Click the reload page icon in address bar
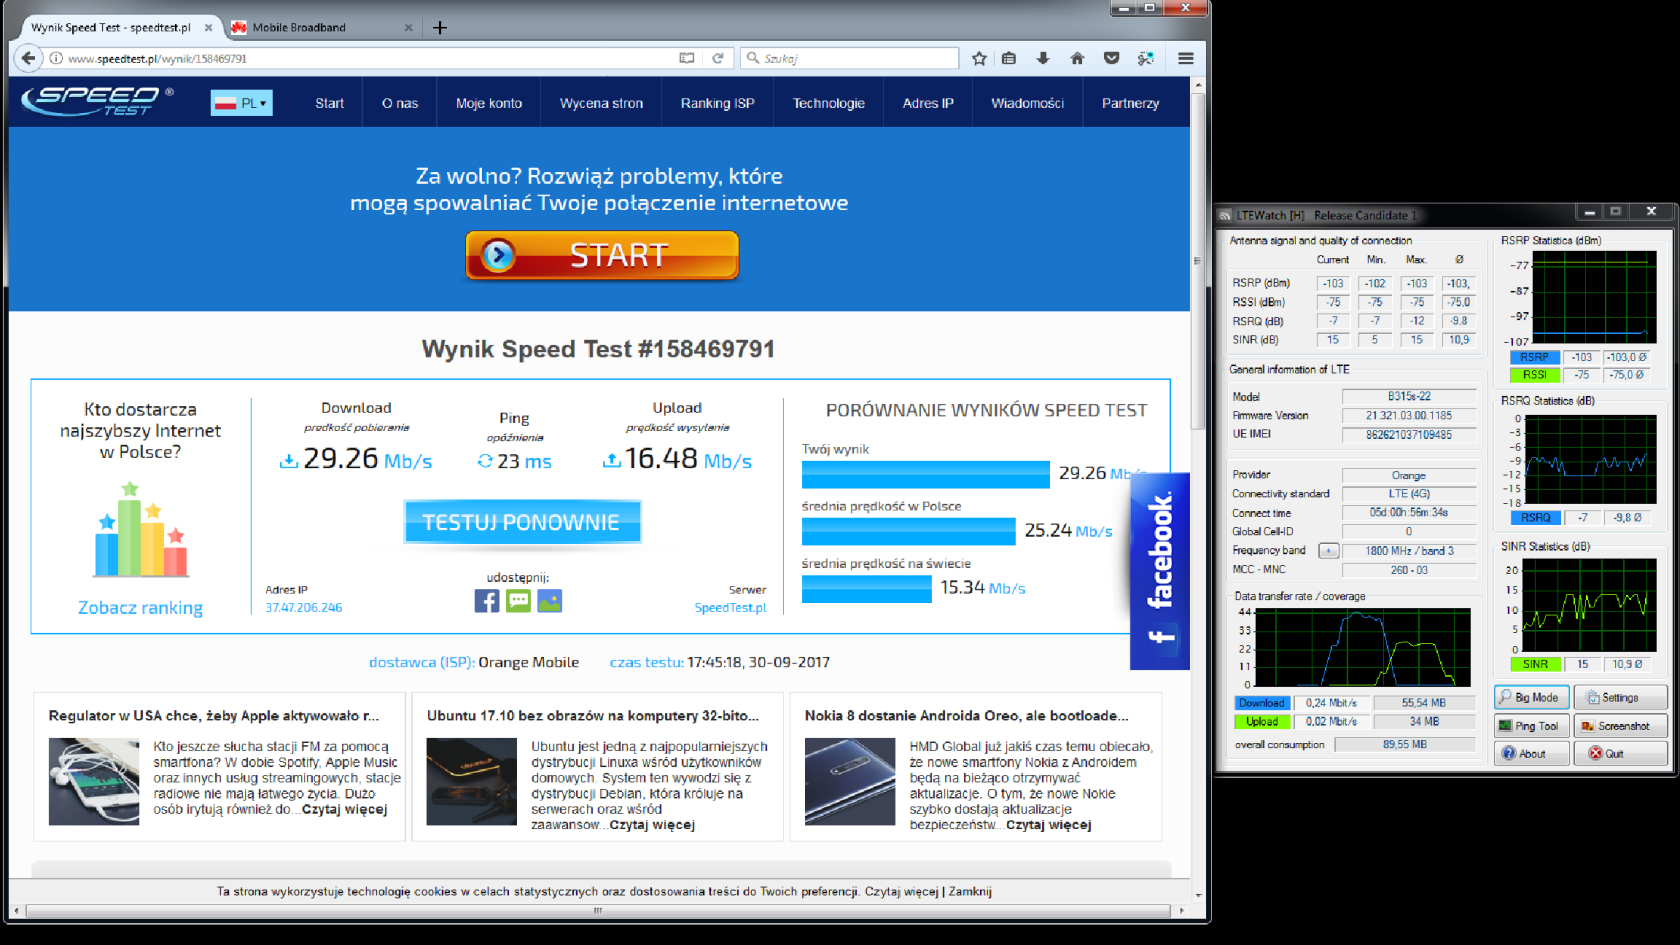Viewport: 1680px width, 945px height. click(x=718, y=58)
